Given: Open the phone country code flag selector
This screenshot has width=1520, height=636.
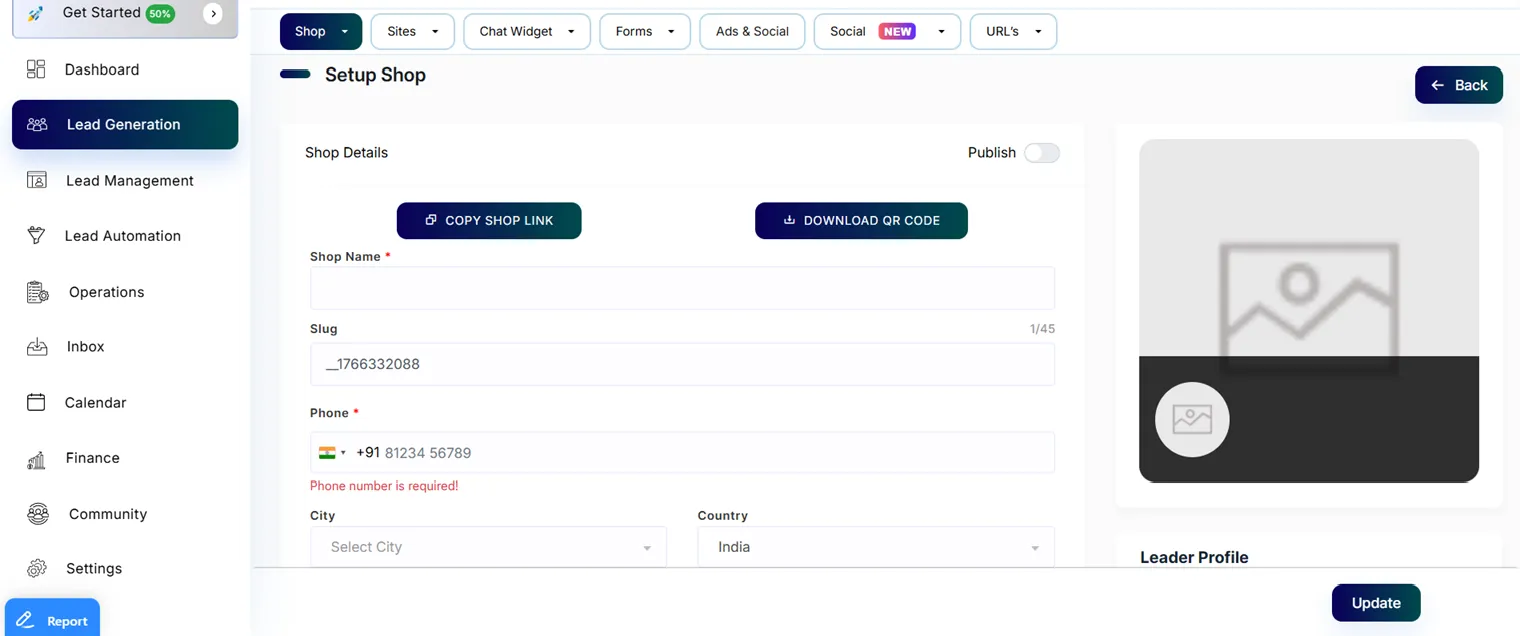Looking at the screenshot, I should click(x=332, y=453).
